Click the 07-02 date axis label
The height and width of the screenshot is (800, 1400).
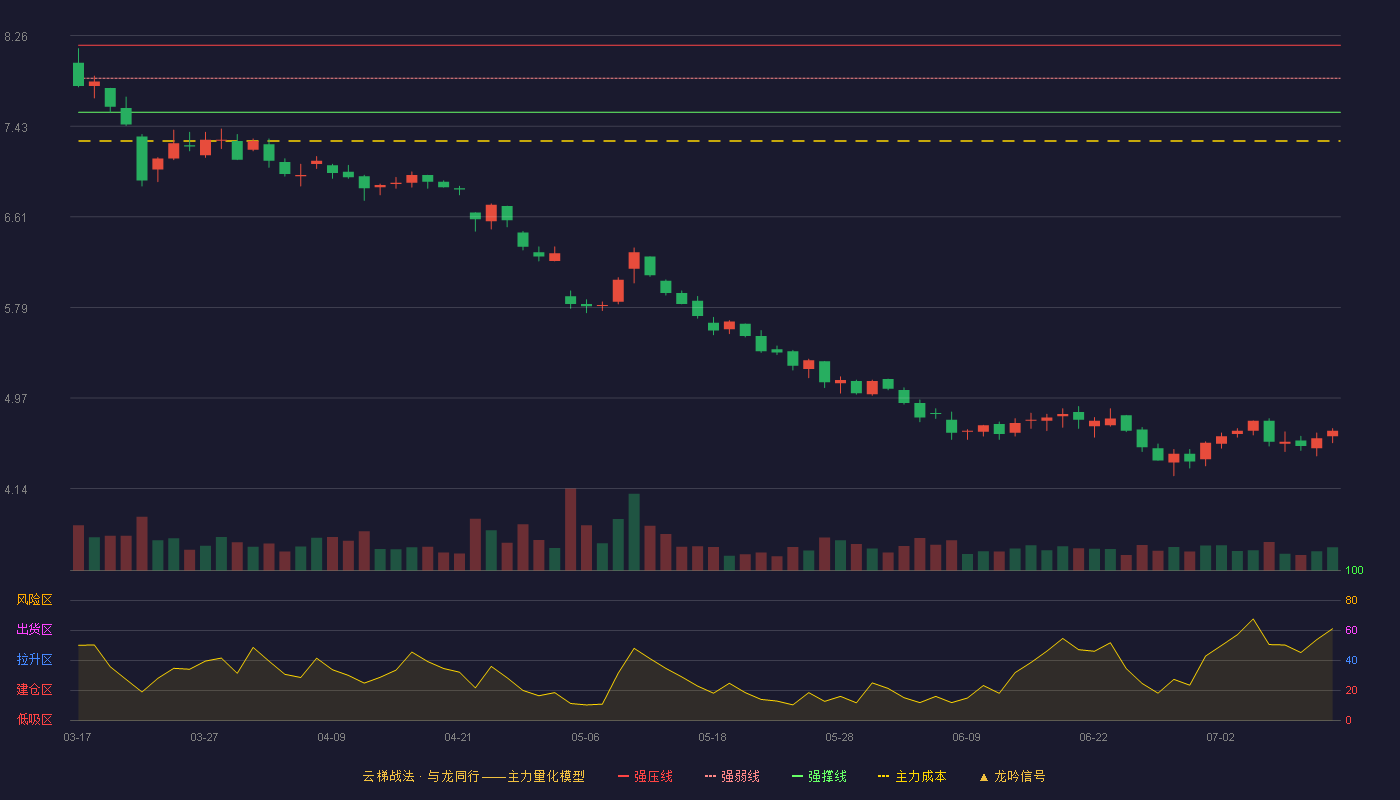pyautogui.click(x=1220, y=737)
